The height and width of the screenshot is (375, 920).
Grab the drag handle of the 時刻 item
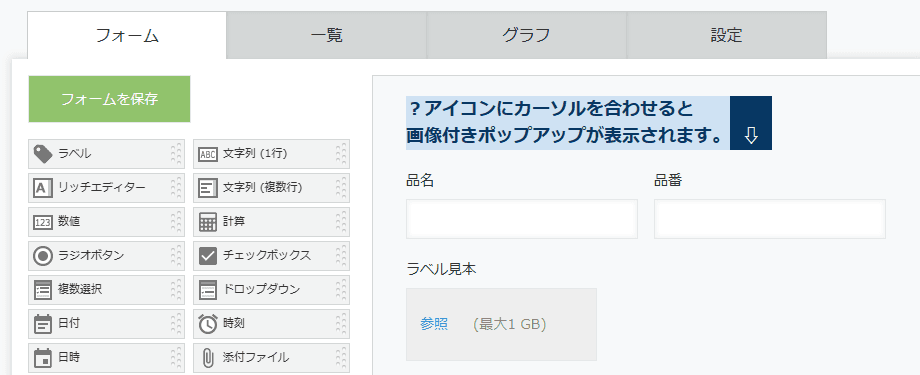pos(340,324)
